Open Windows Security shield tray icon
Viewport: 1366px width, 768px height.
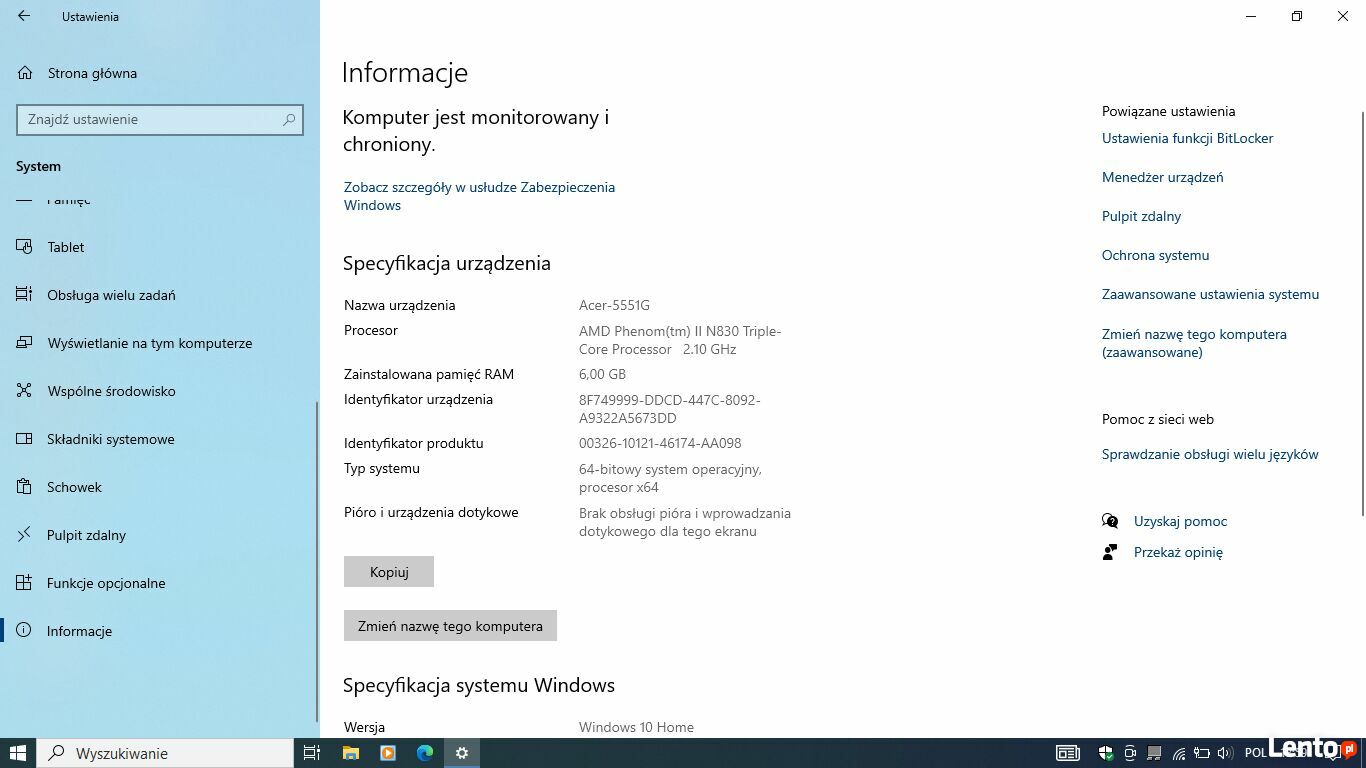point(1106,753)
